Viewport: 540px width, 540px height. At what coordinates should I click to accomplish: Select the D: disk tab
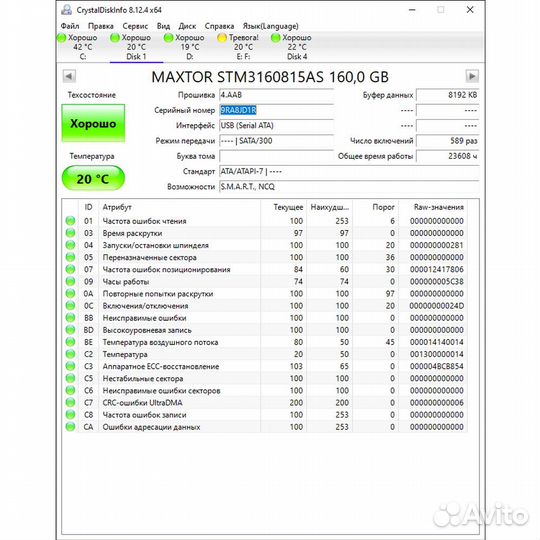(x=190, y=47)
